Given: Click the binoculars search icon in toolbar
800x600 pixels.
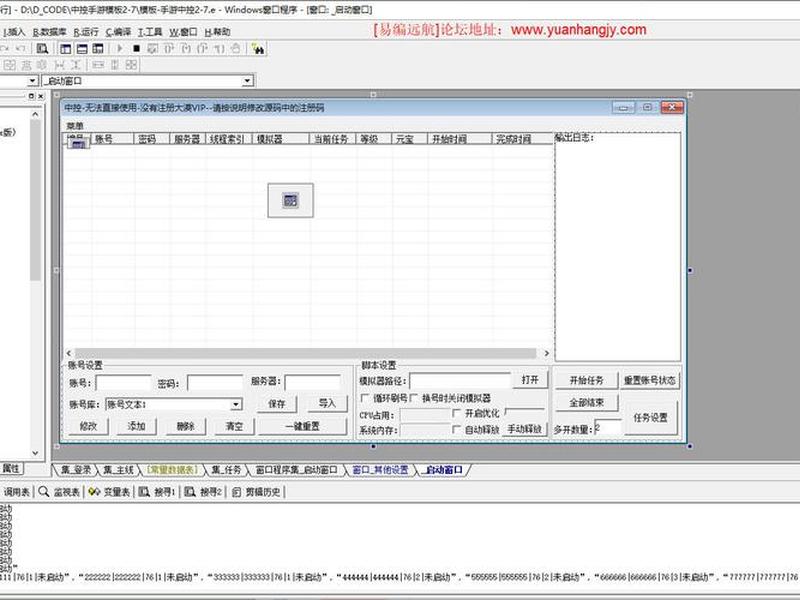Looking at the screenshot, I should click(x=258, y=49).
